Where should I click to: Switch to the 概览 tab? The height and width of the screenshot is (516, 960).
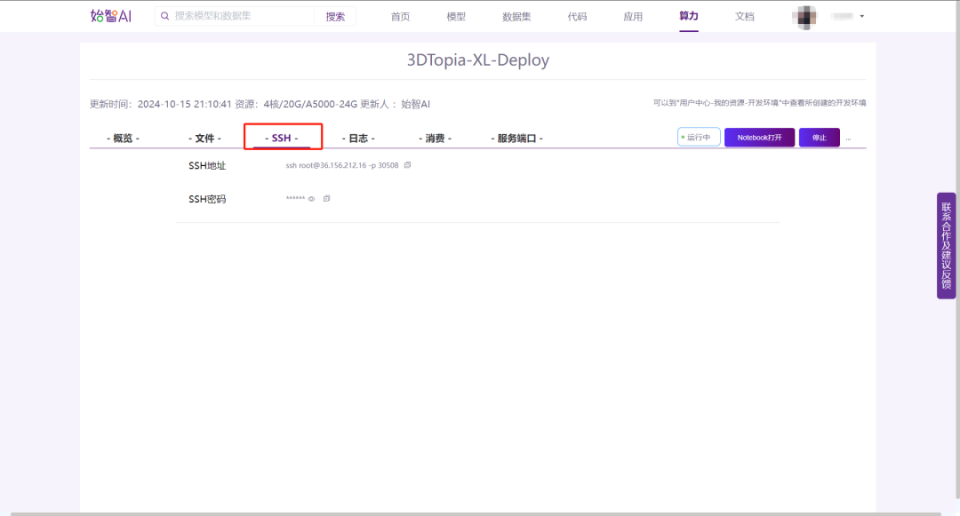123,138
